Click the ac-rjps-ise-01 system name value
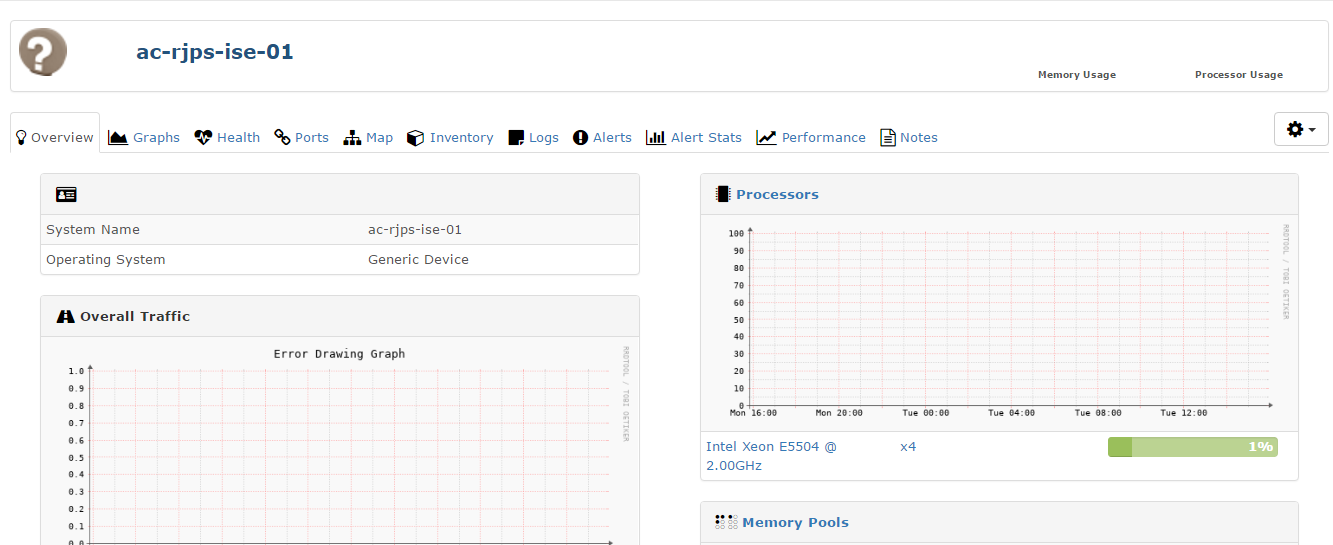 415,229
